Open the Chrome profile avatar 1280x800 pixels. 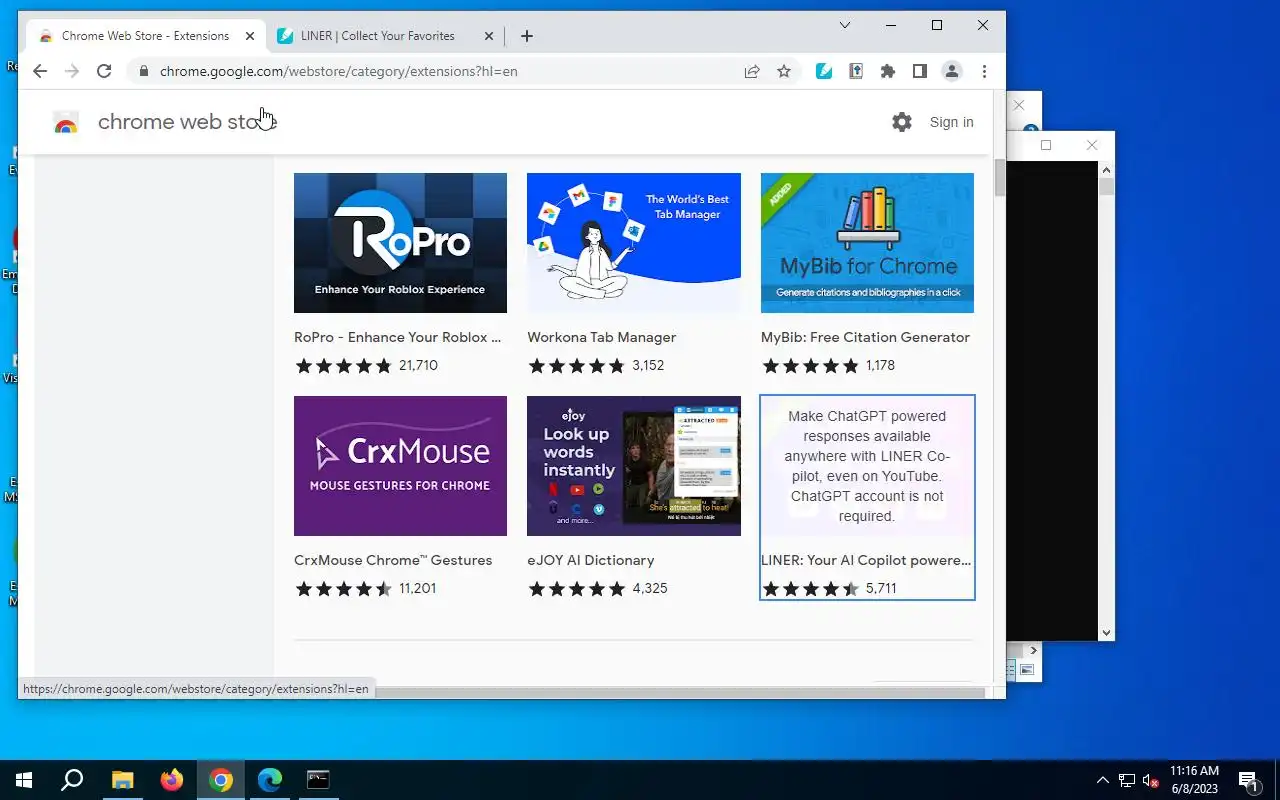952,71
